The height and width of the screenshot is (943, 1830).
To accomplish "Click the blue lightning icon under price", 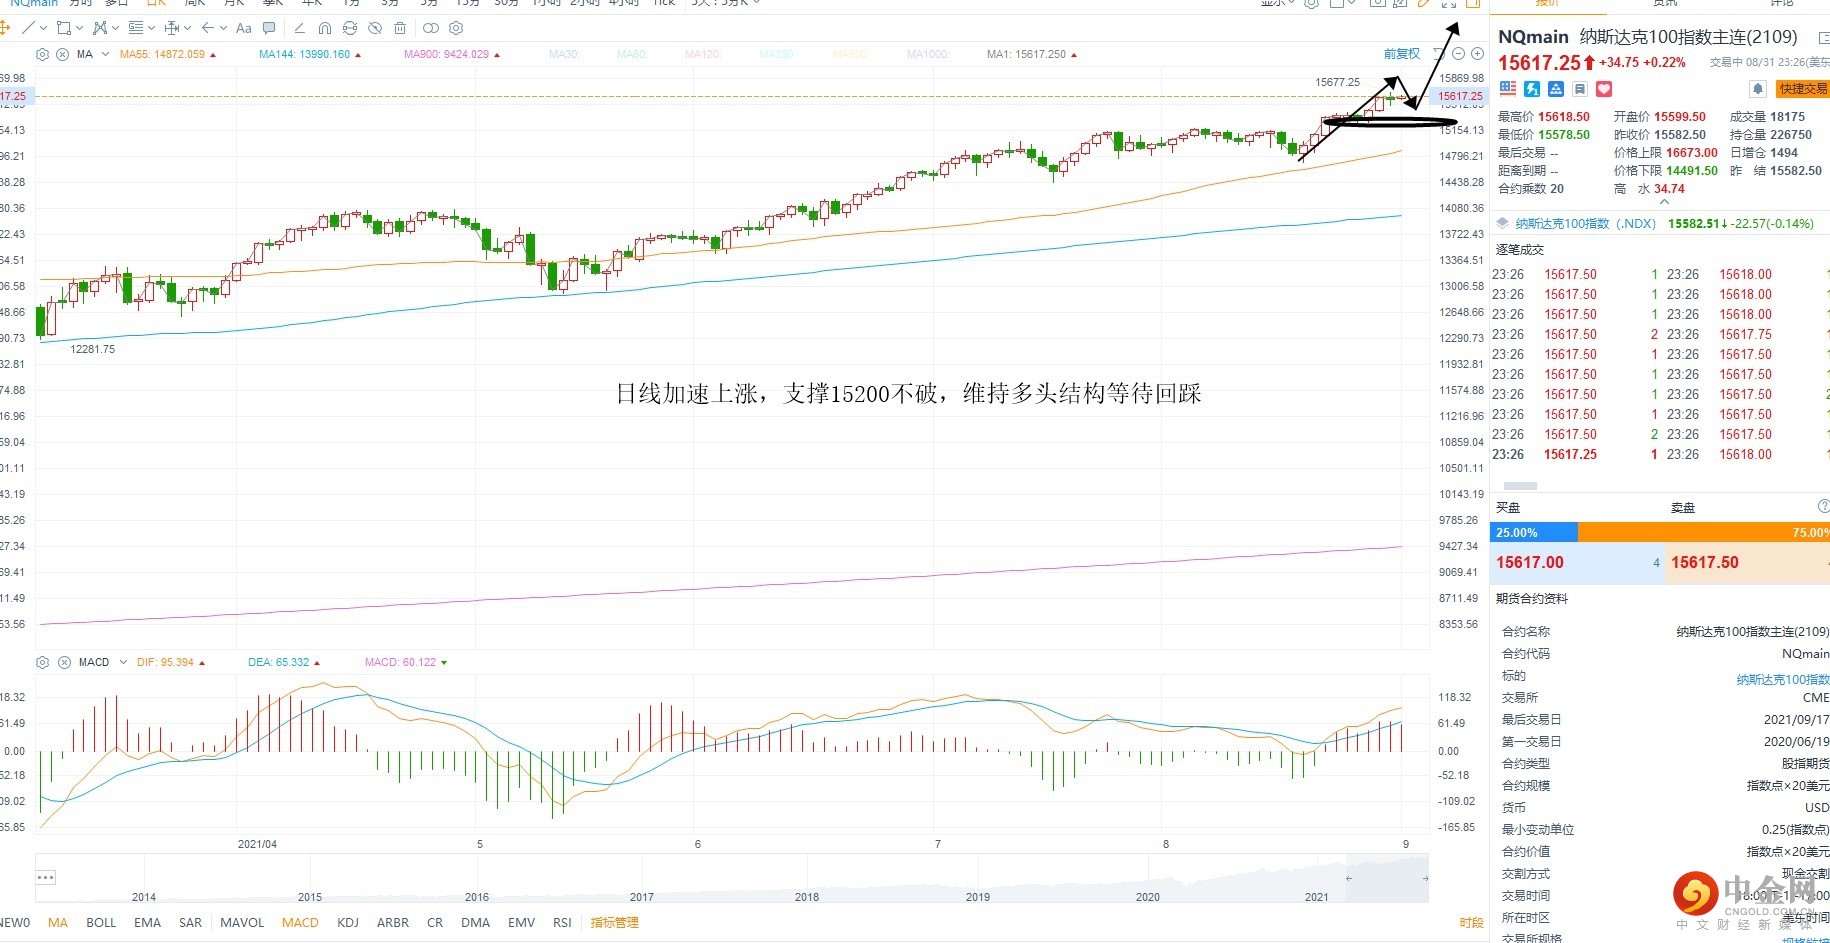I will click(1532, 89).
